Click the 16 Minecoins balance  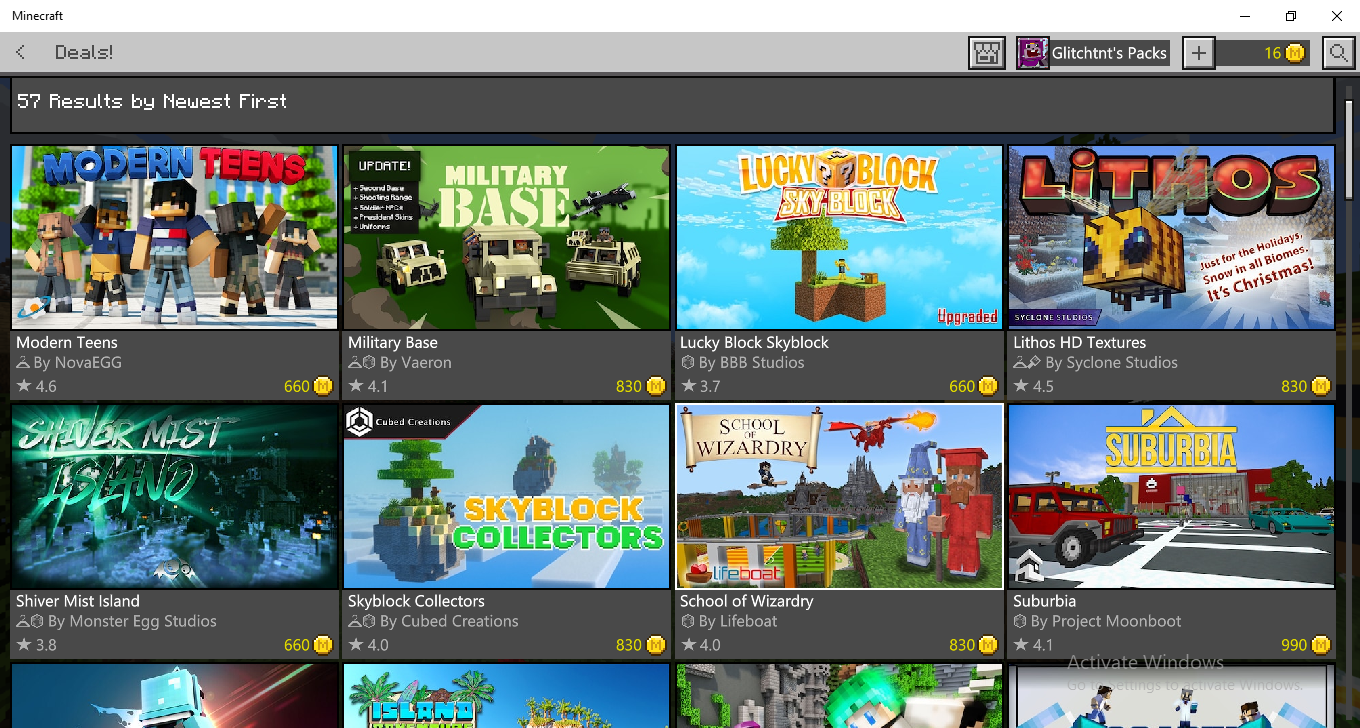coord(1263,53)
